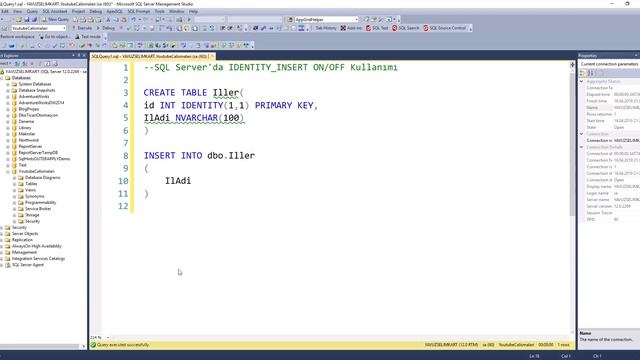
Task: Select the AlwaysOn High Availability node
Action: tap(37, 246)
